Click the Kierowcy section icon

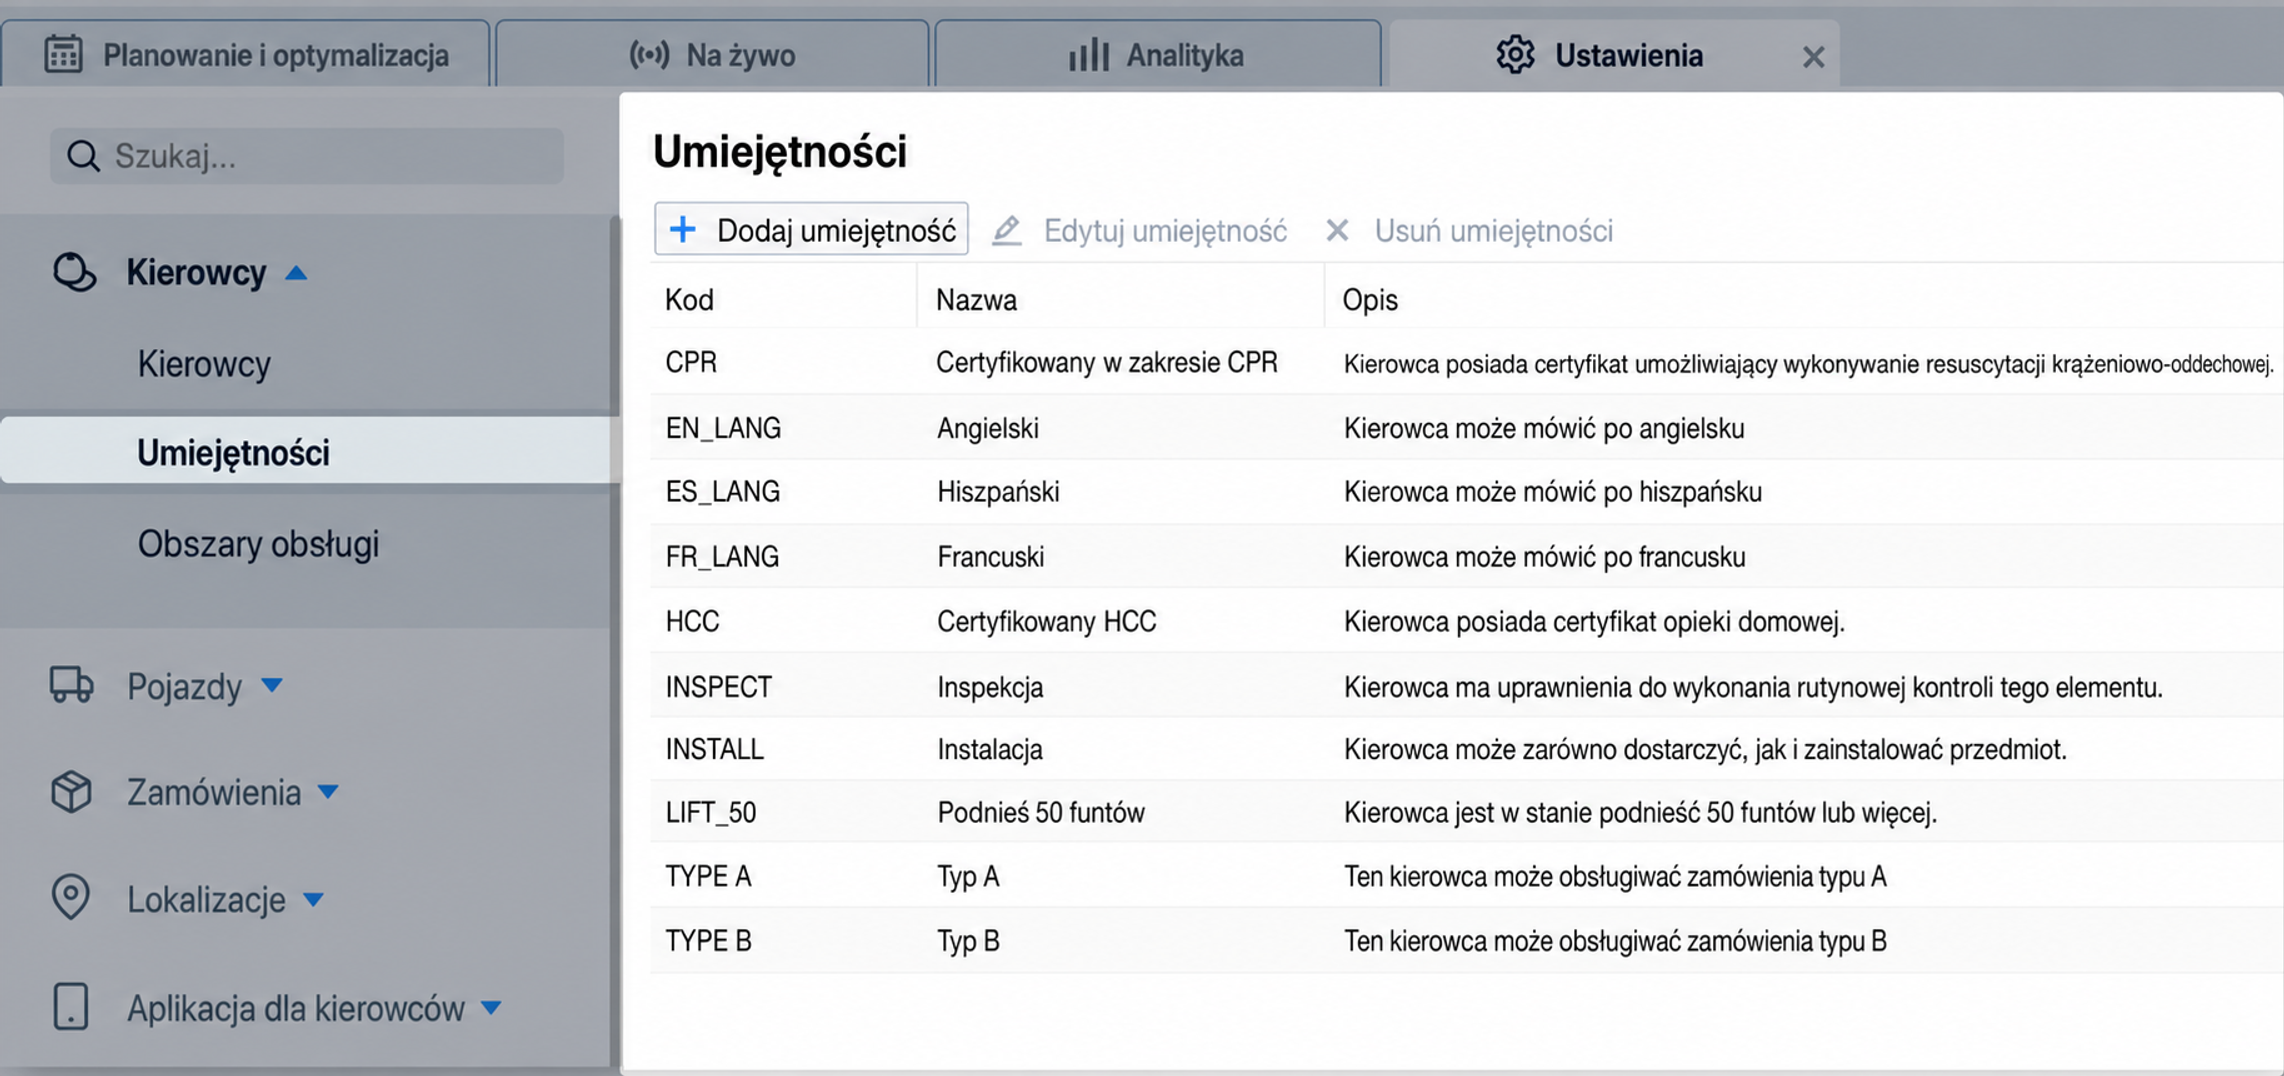point(74,272)
